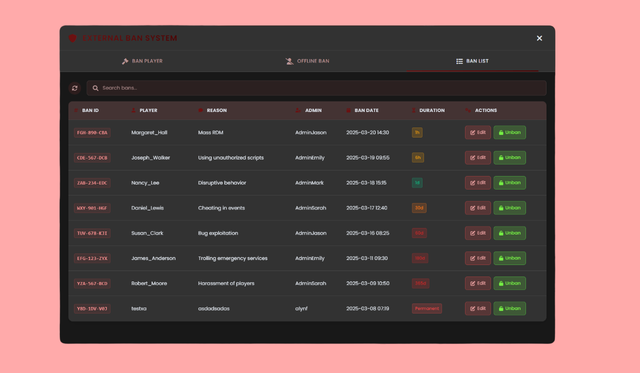Refresh the ban list with the reload icon
640x373 pixels.
pos(75,88)
